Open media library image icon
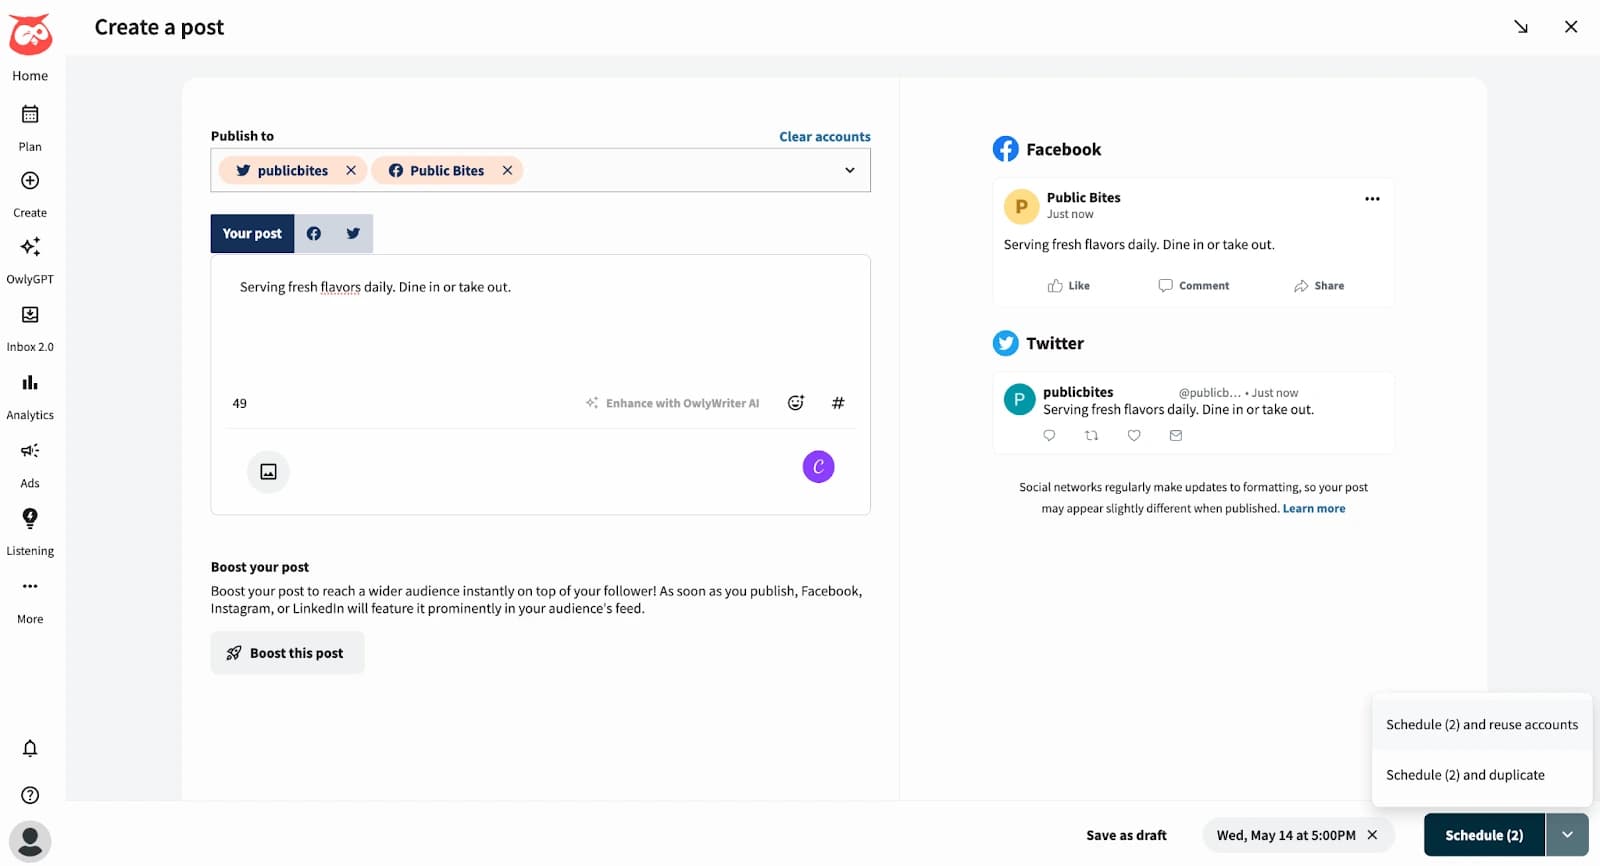This screenshot has height=866, width=1600. pyautogui.click(x=268, y=472)
